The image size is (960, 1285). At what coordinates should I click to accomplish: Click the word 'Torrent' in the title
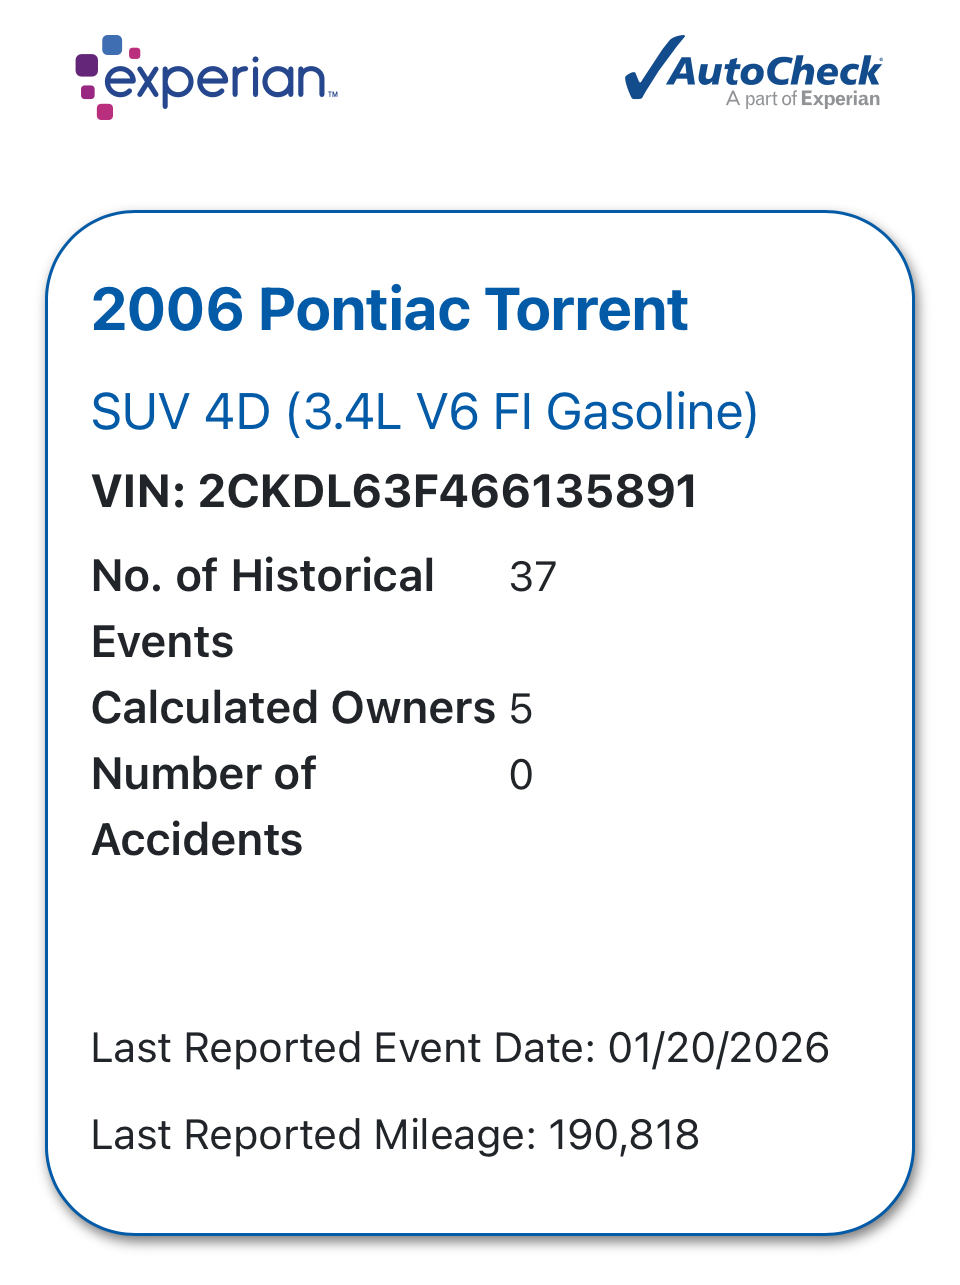click(x=587, y=309)
